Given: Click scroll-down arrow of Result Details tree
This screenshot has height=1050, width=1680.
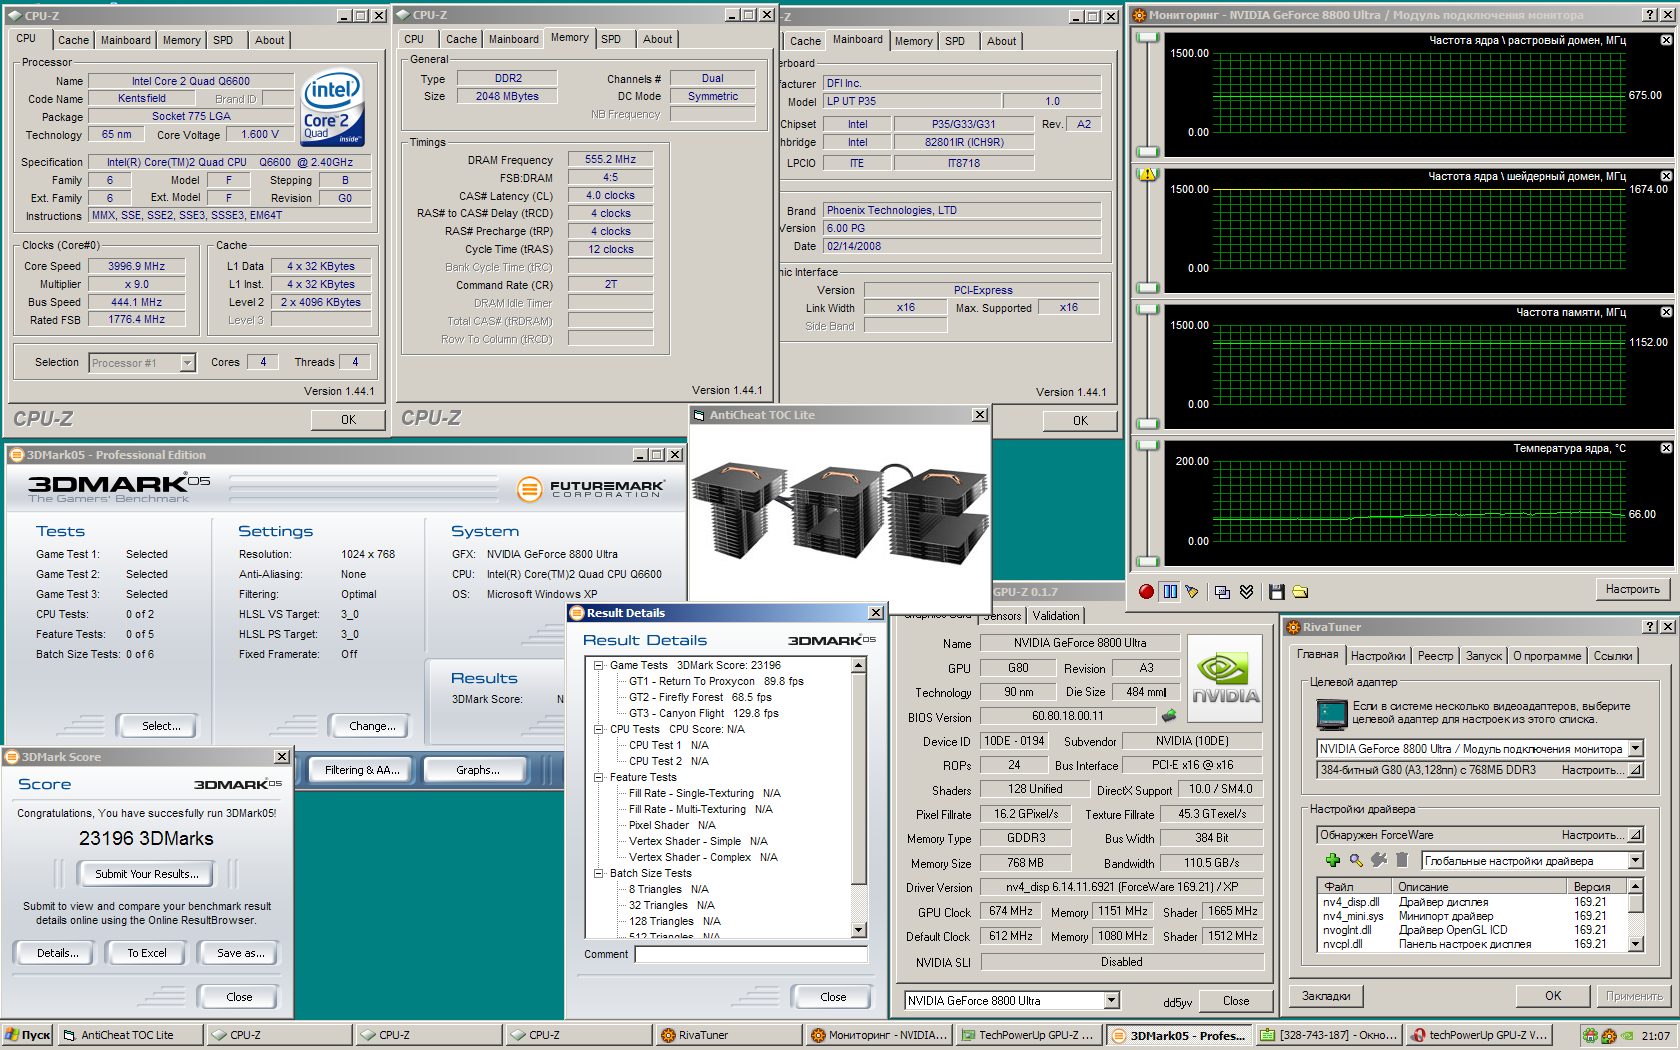Looking at the screenshot, I should click(x=858, y=929).
